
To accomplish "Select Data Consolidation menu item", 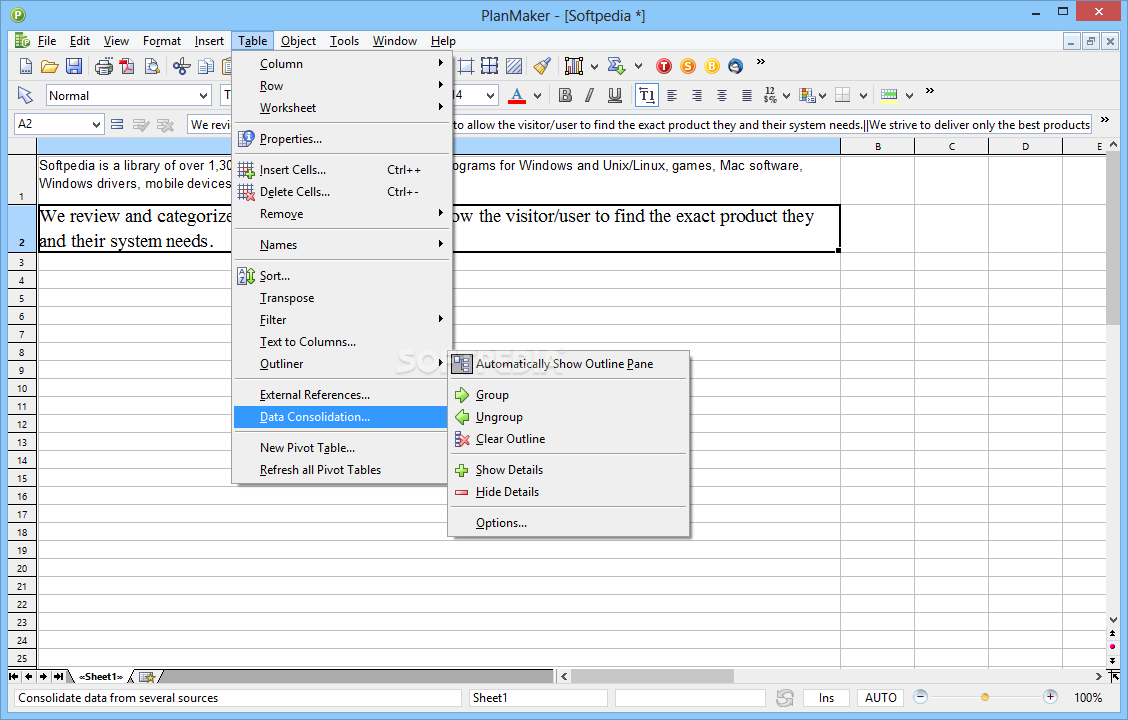I will point(341,417).
